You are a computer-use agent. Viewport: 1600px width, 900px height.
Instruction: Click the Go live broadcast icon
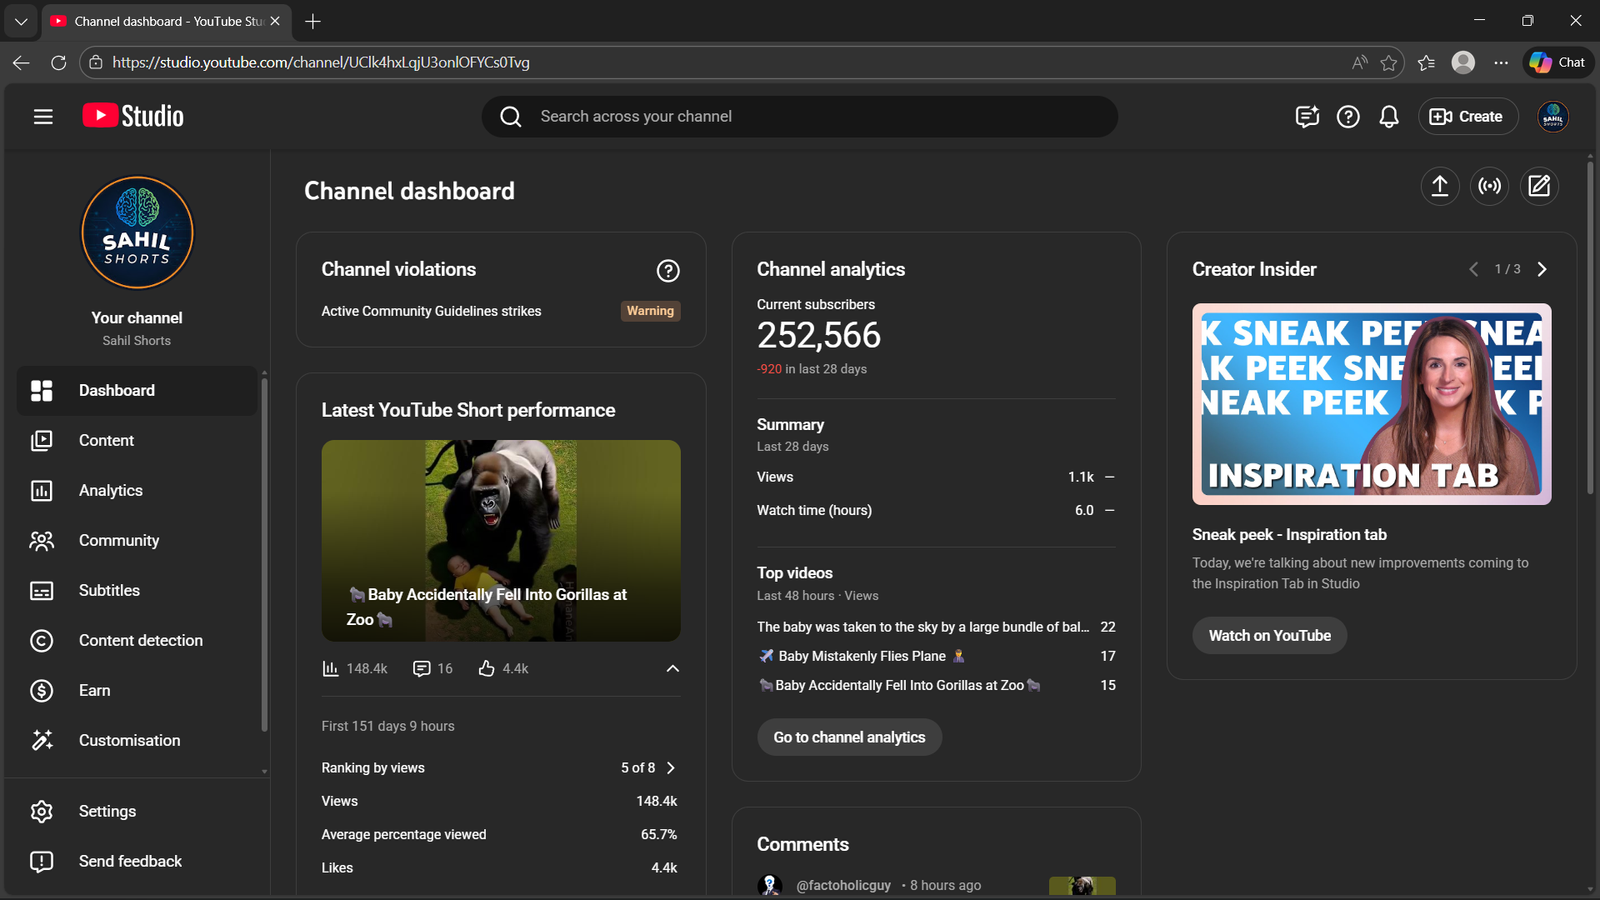pos(1490,186)
